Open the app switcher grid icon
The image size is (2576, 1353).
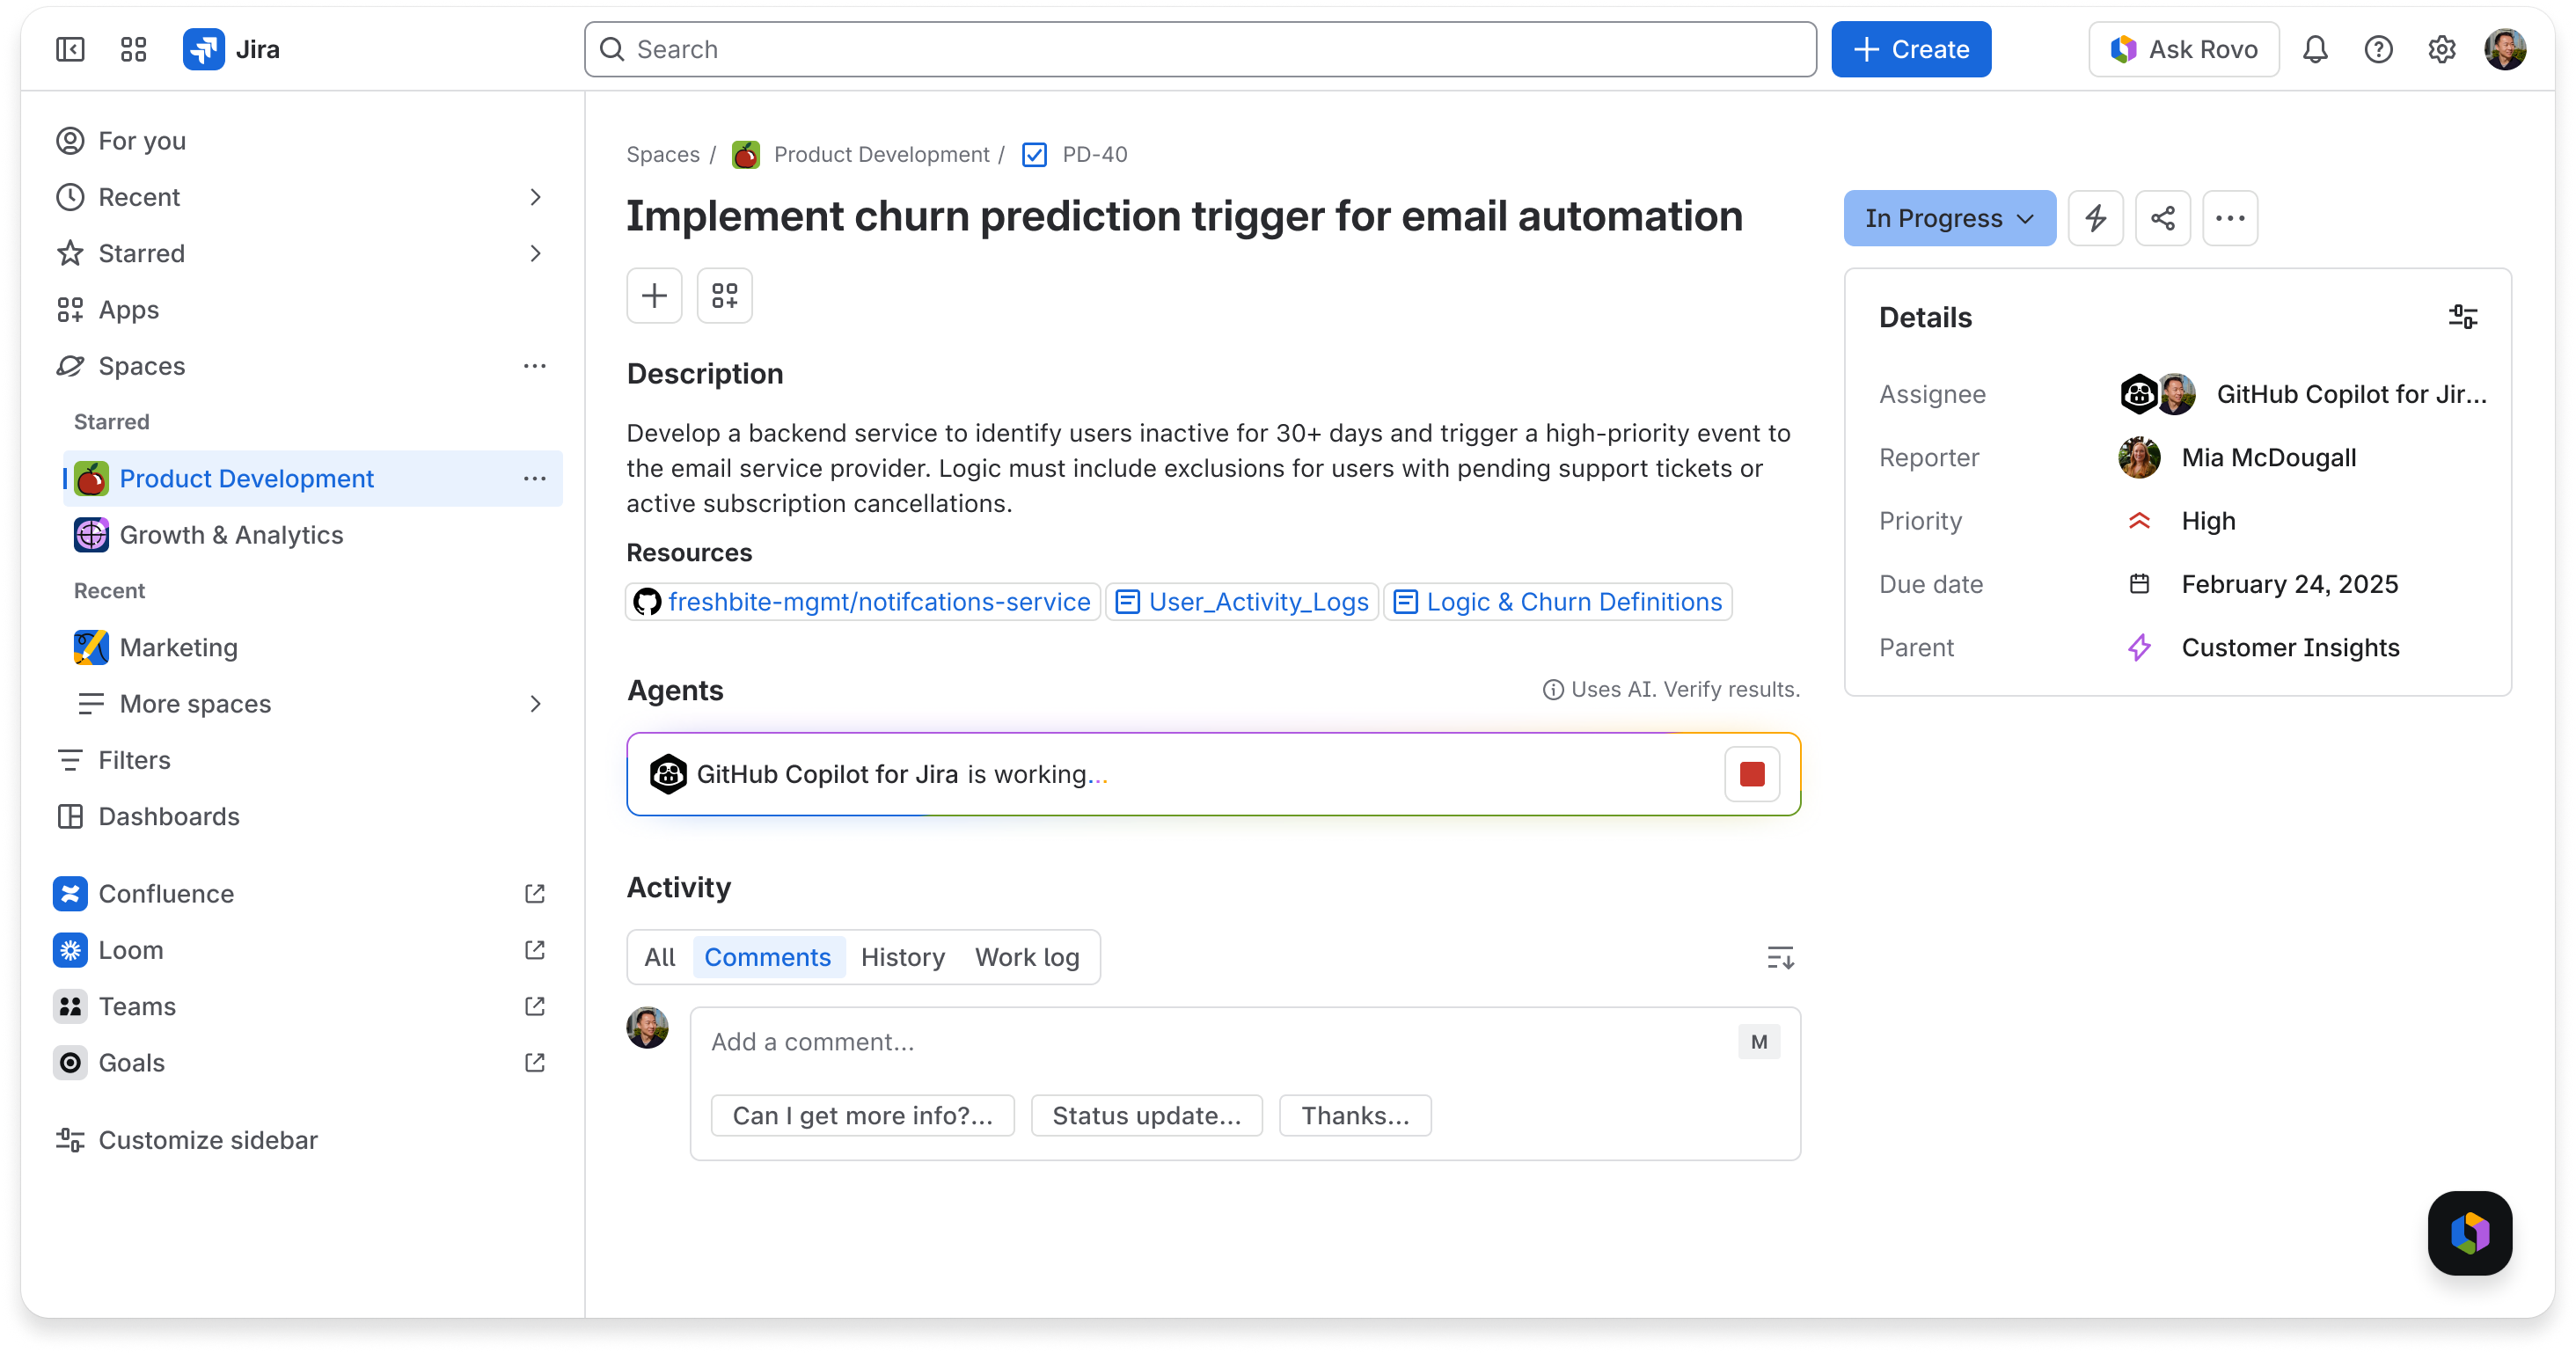(133, 49)
